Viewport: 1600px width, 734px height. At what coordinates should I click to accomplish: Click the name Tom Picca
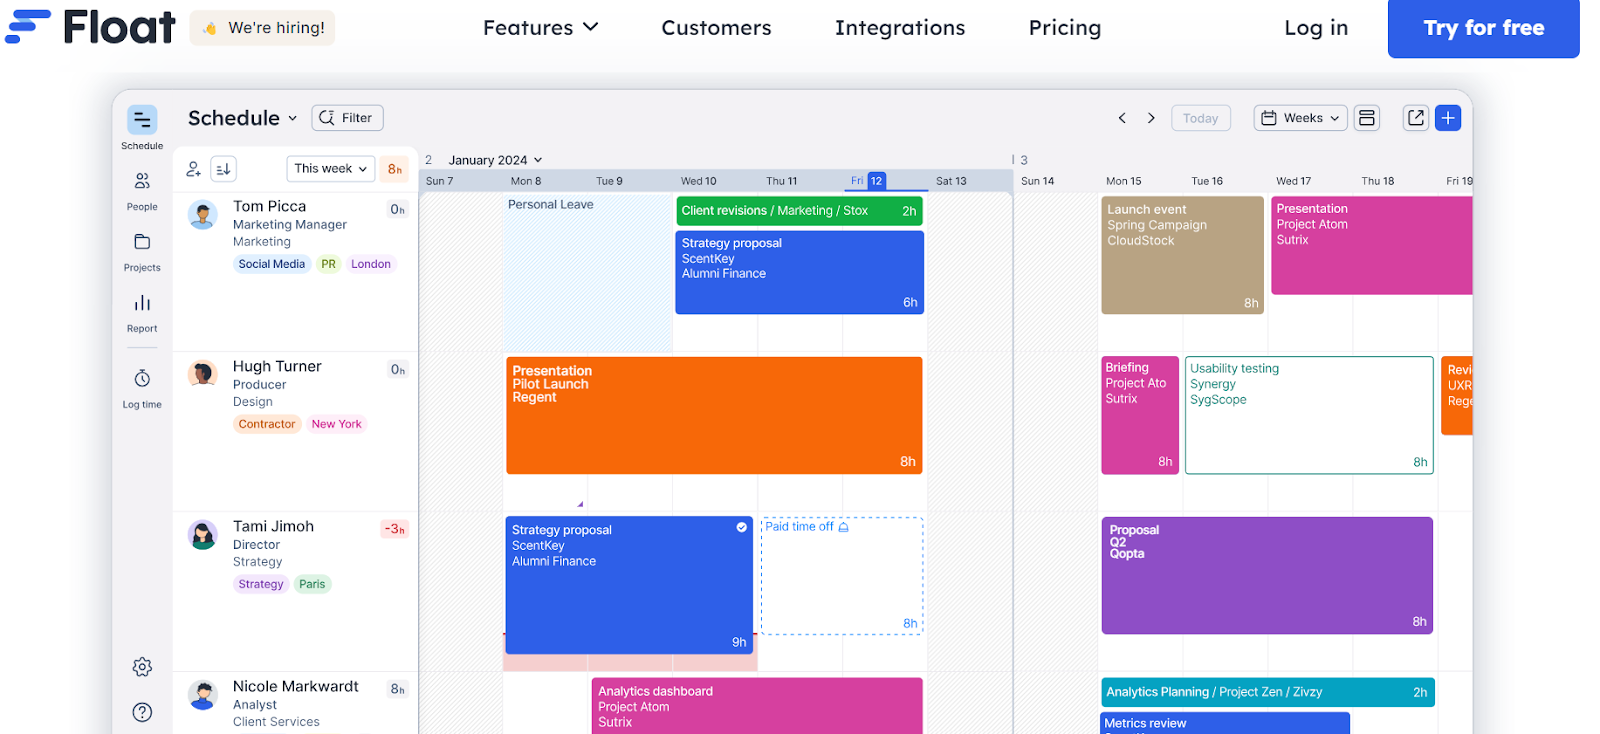(270, 206)
